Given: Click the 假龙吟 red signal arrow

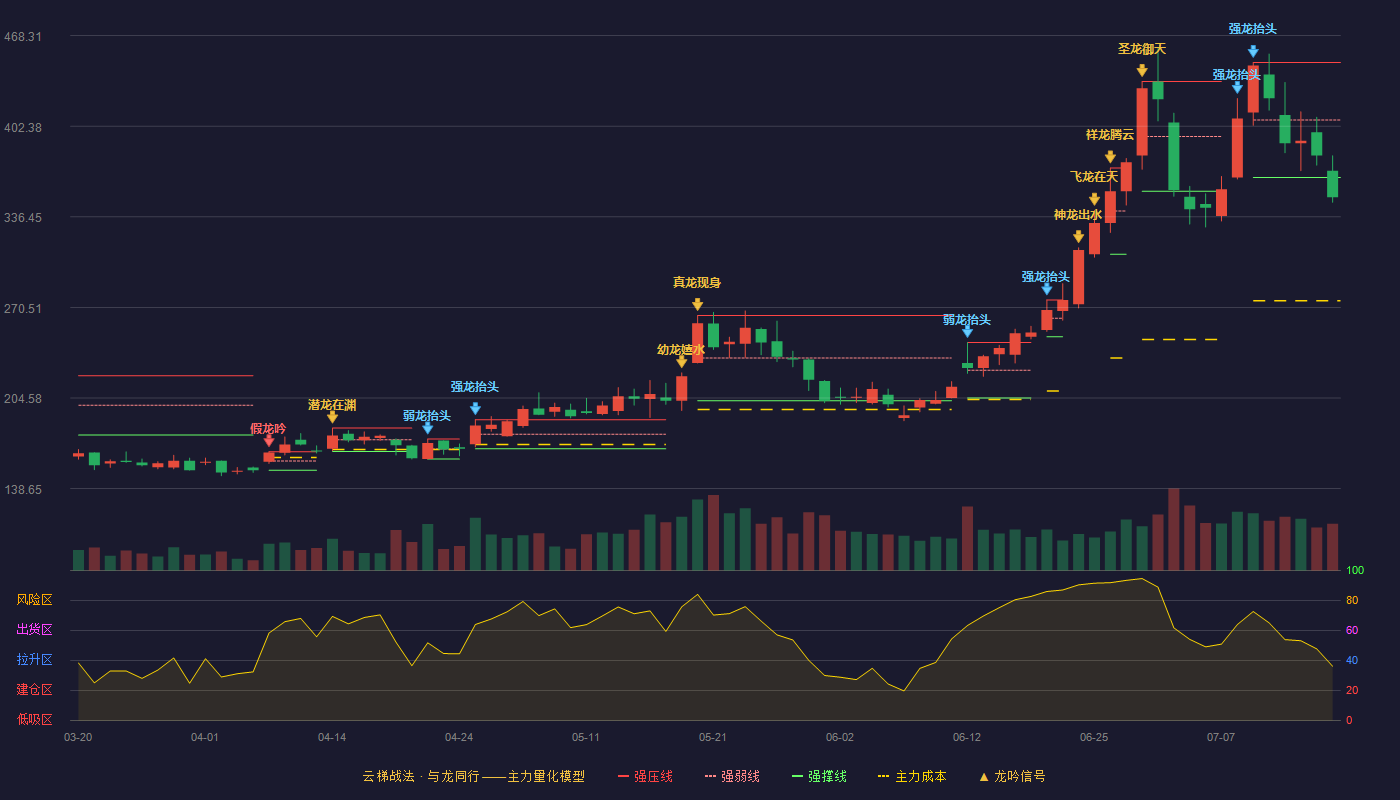Looking at the screenshot, I should point(268,441).
